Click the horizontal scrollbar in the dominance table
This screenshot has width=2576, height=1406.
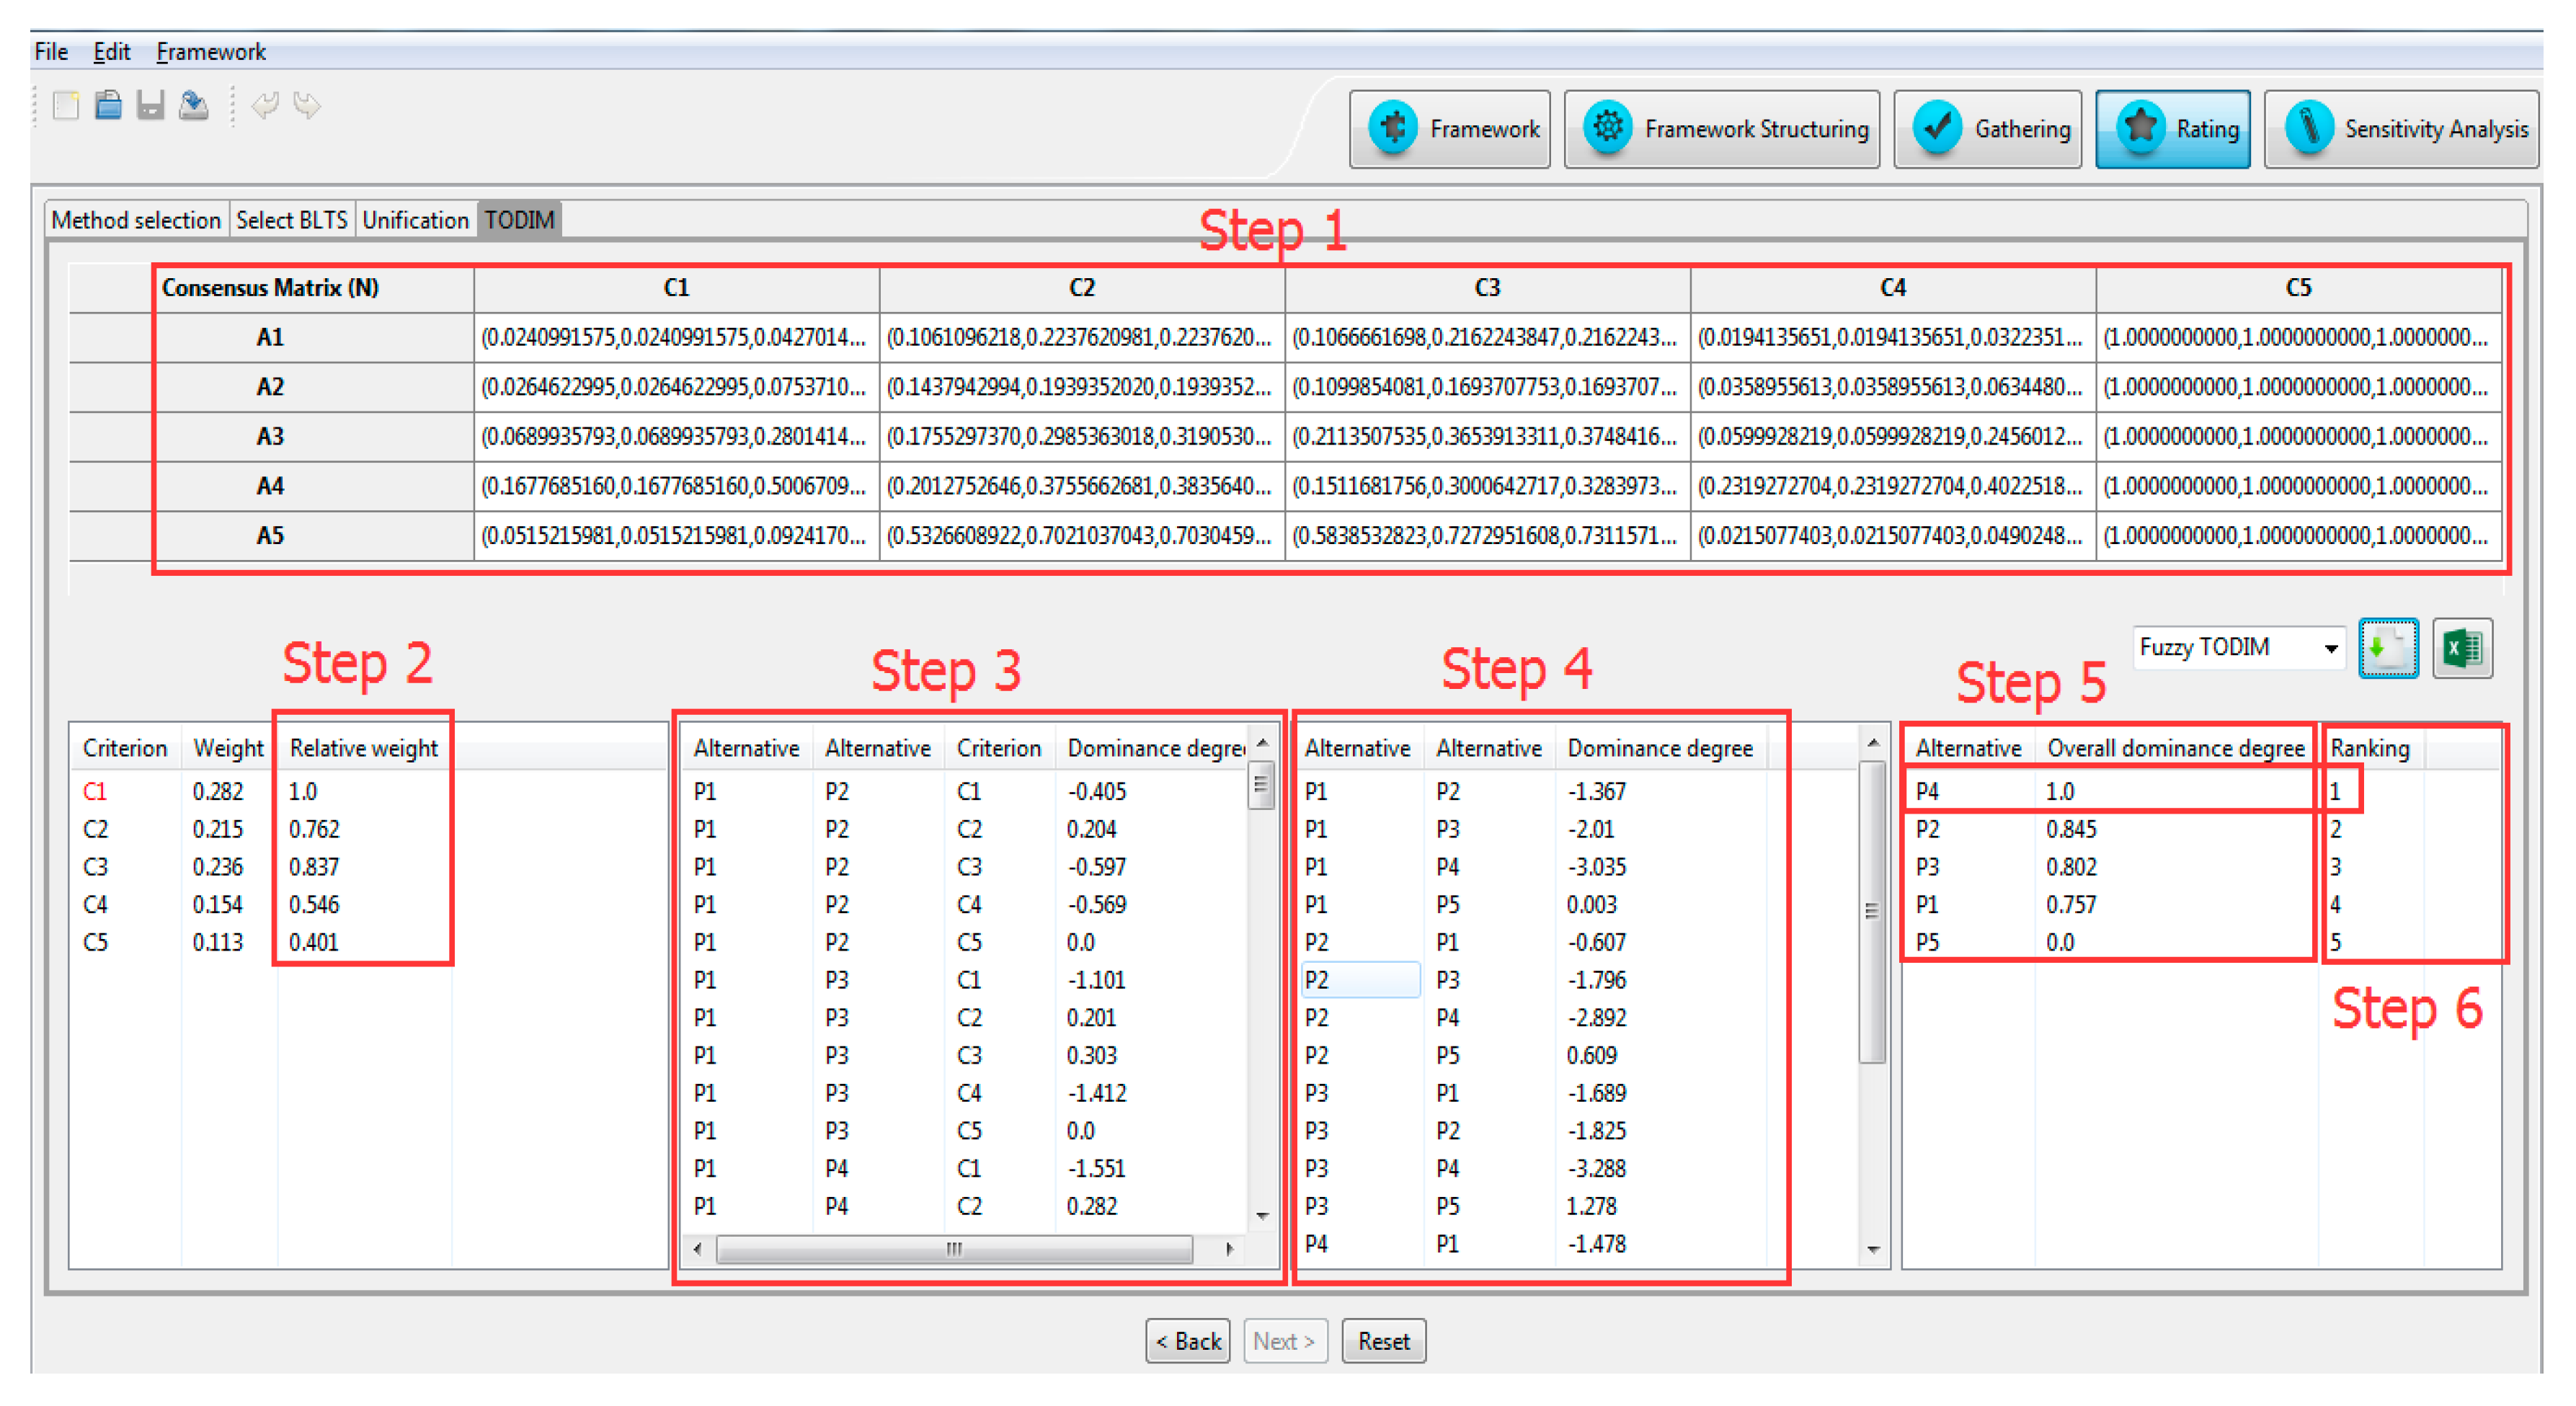954,1248
